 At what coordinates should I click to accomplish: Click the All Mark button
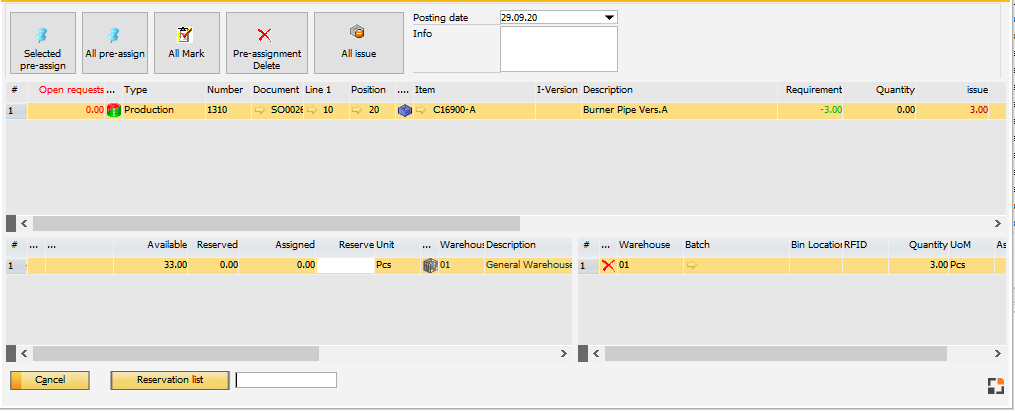click(186, 43)
